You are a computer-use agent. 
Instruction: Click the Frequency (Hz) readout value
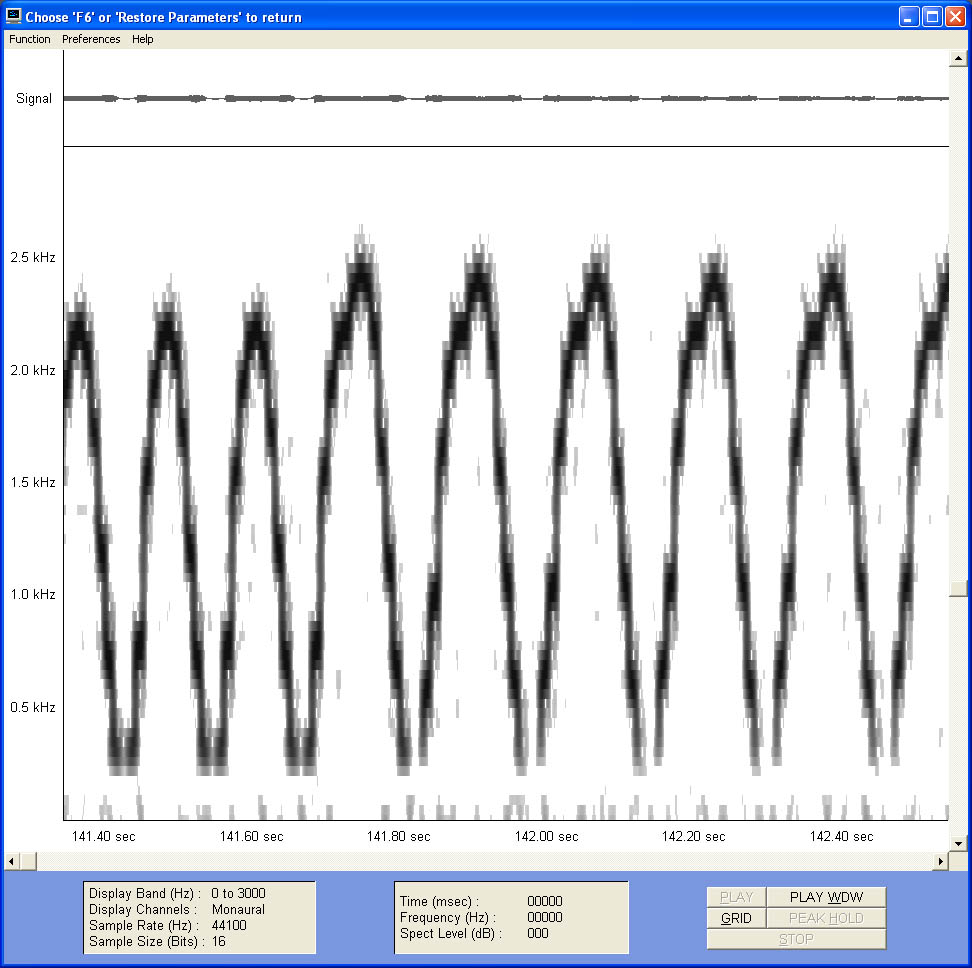(545, 917)
